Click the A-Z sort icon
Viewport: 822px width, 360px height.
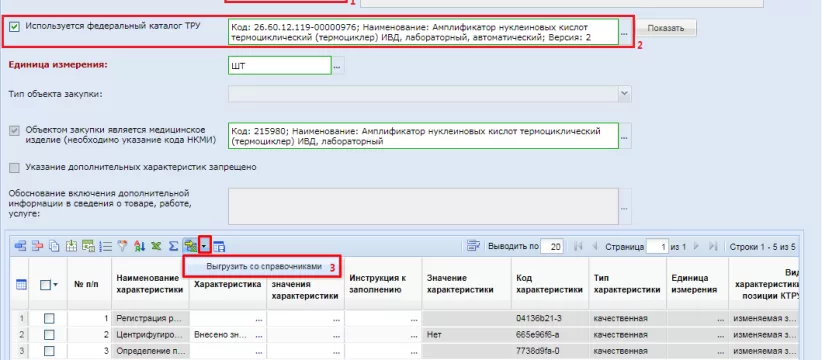[x=139, y=246]
